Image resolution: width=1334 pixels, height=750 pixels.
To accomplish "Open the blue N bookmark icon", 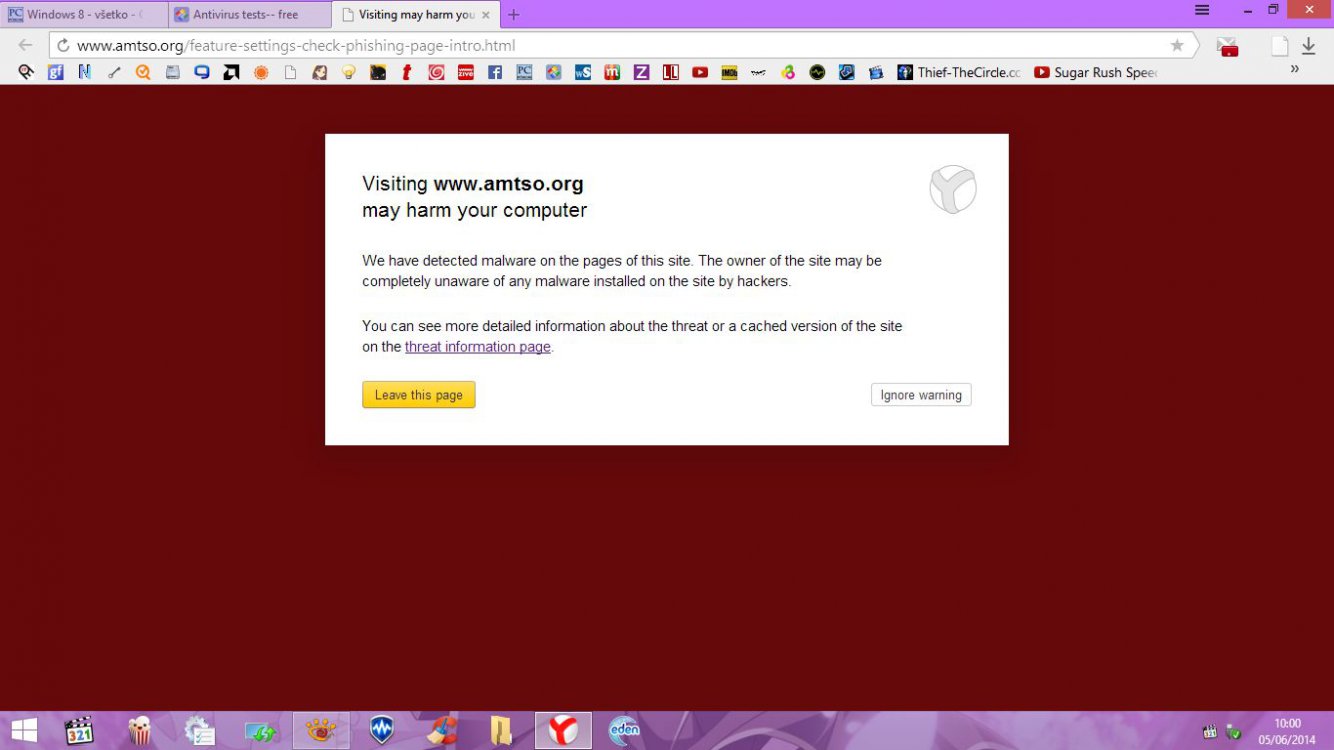I will point(85,72).
